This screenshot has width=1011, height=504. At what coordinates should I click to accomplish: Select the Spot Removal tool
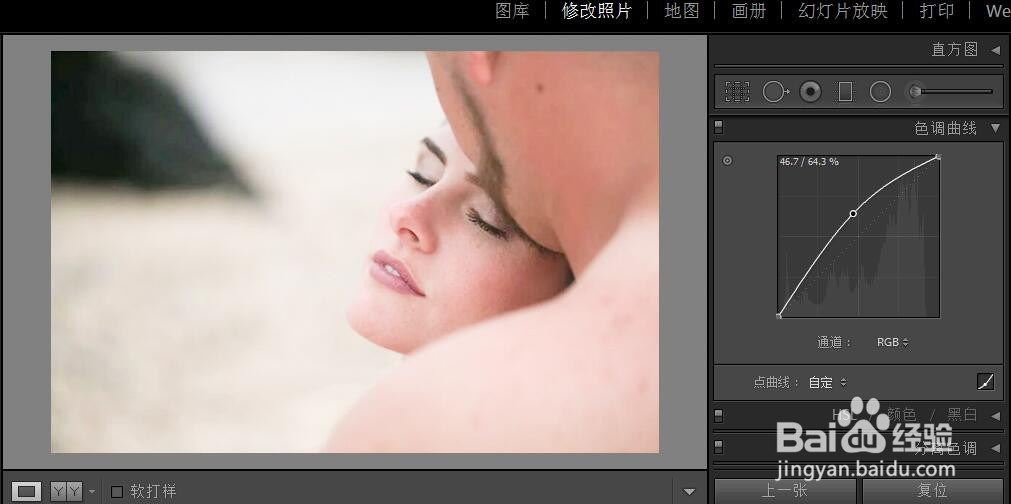[776, 92]
